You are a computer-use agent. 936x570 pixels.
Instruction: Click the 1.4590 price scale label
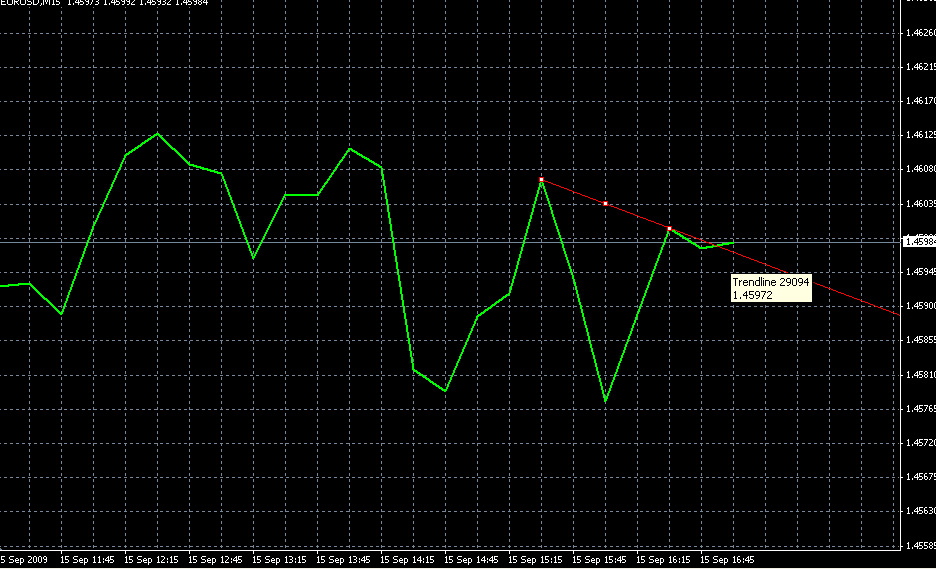click(920, 306)
